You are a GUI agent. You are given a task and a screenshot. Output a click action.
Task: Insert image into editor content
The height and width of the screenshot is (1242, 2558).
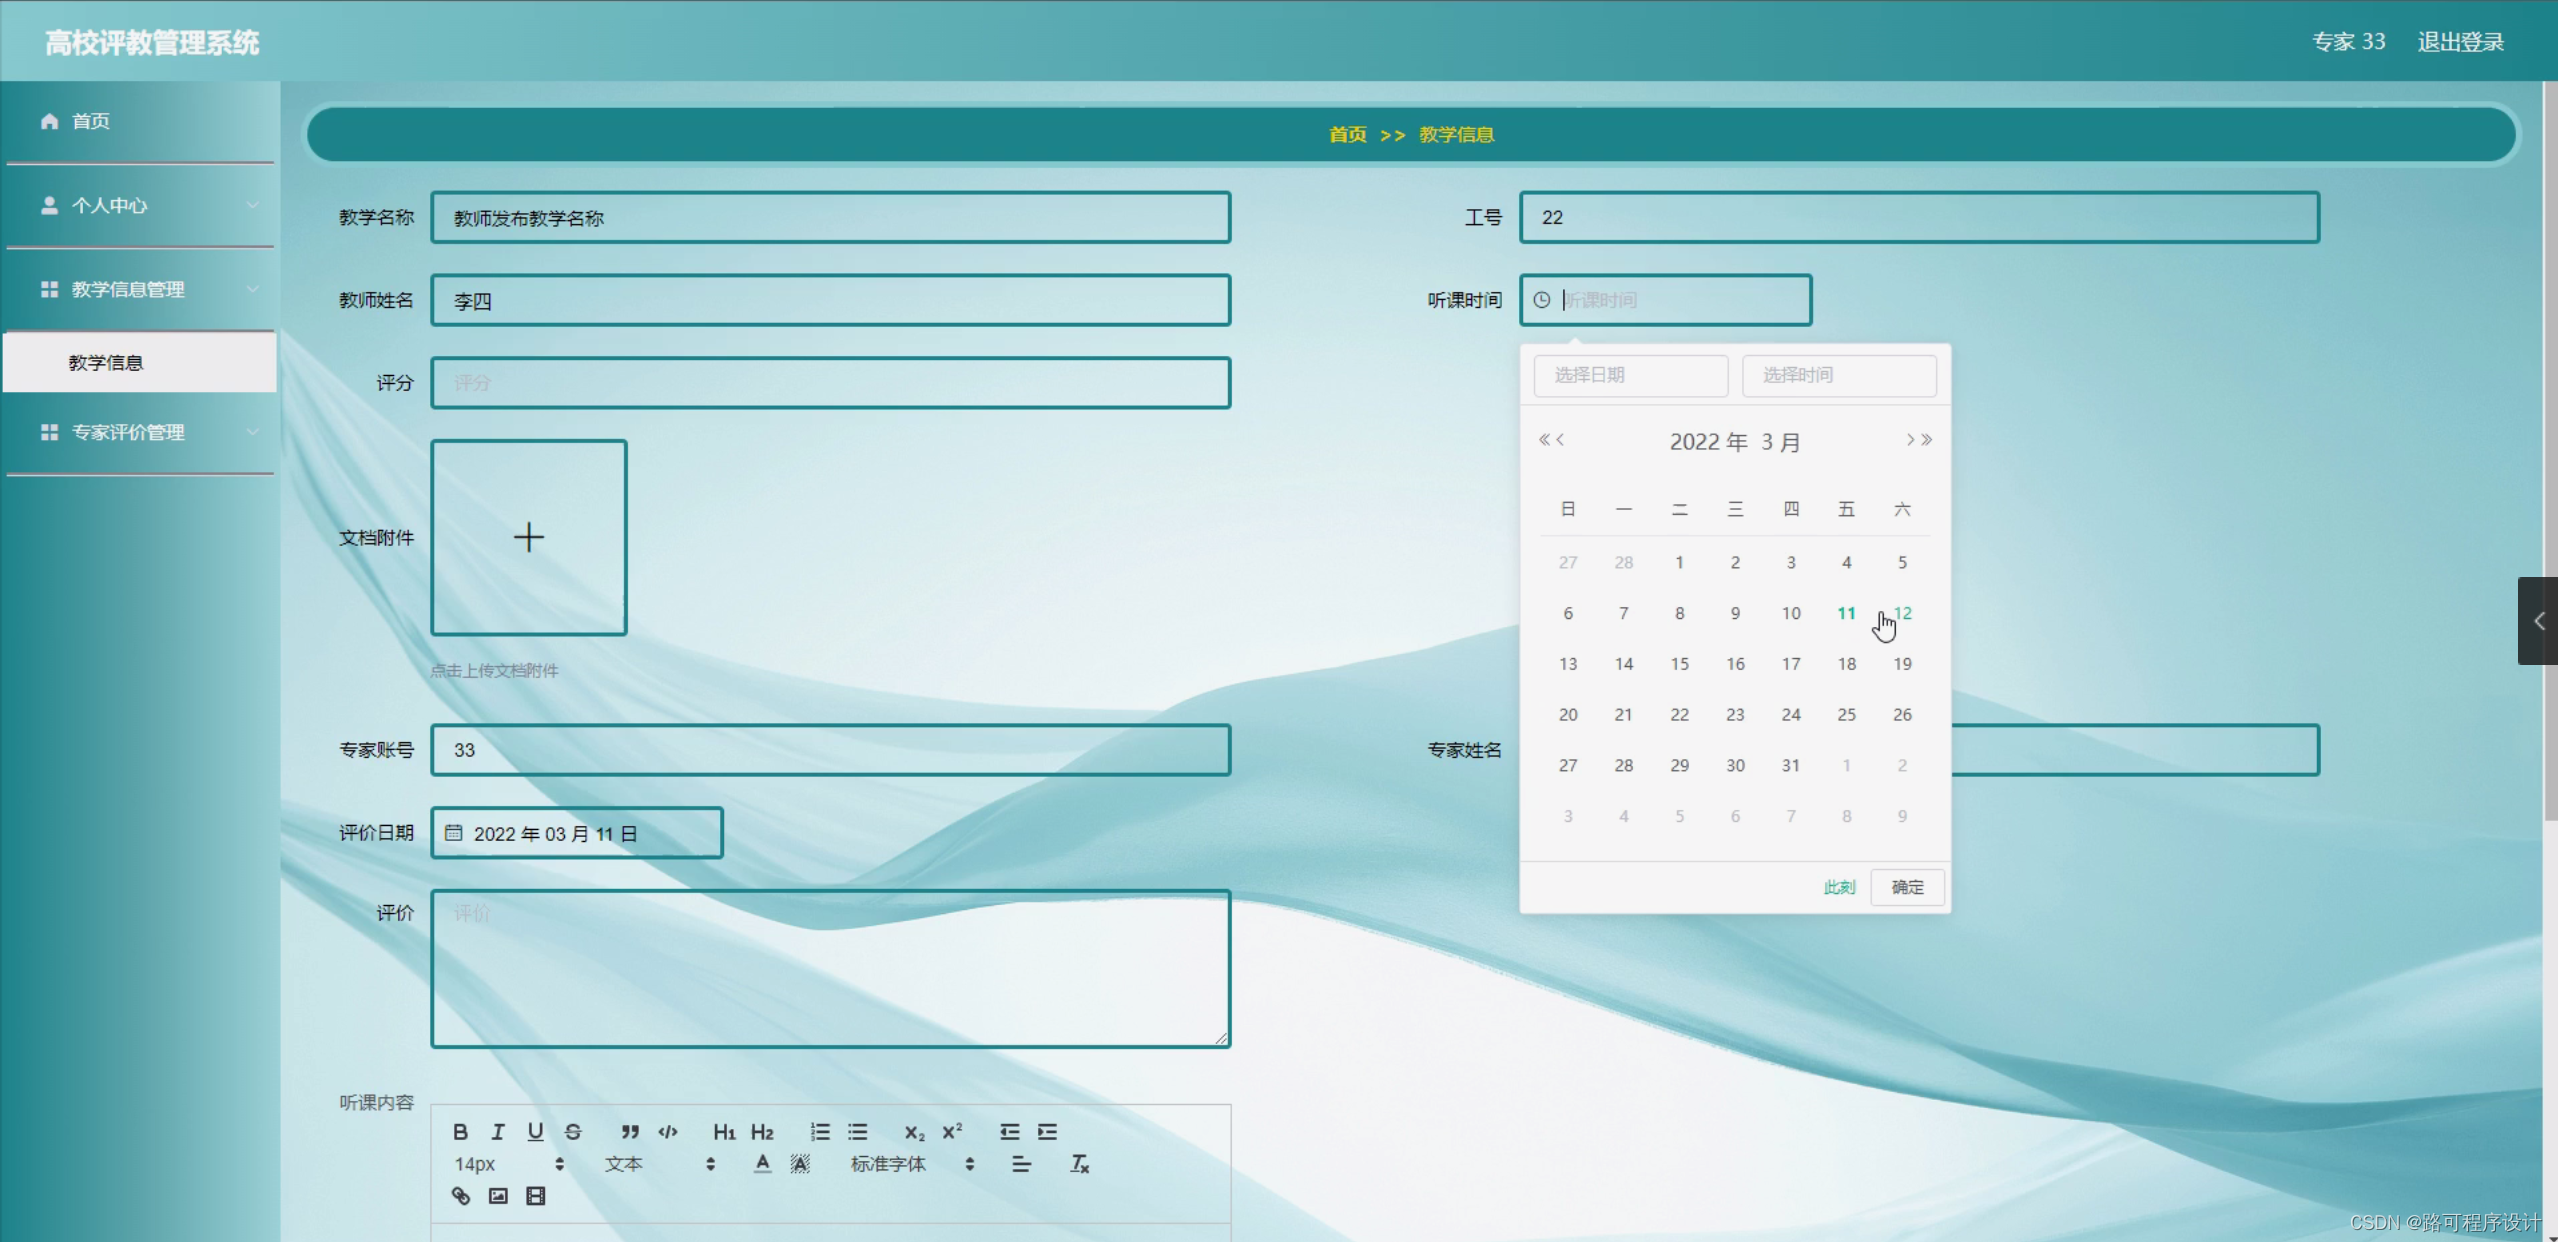click(498, 1196)
